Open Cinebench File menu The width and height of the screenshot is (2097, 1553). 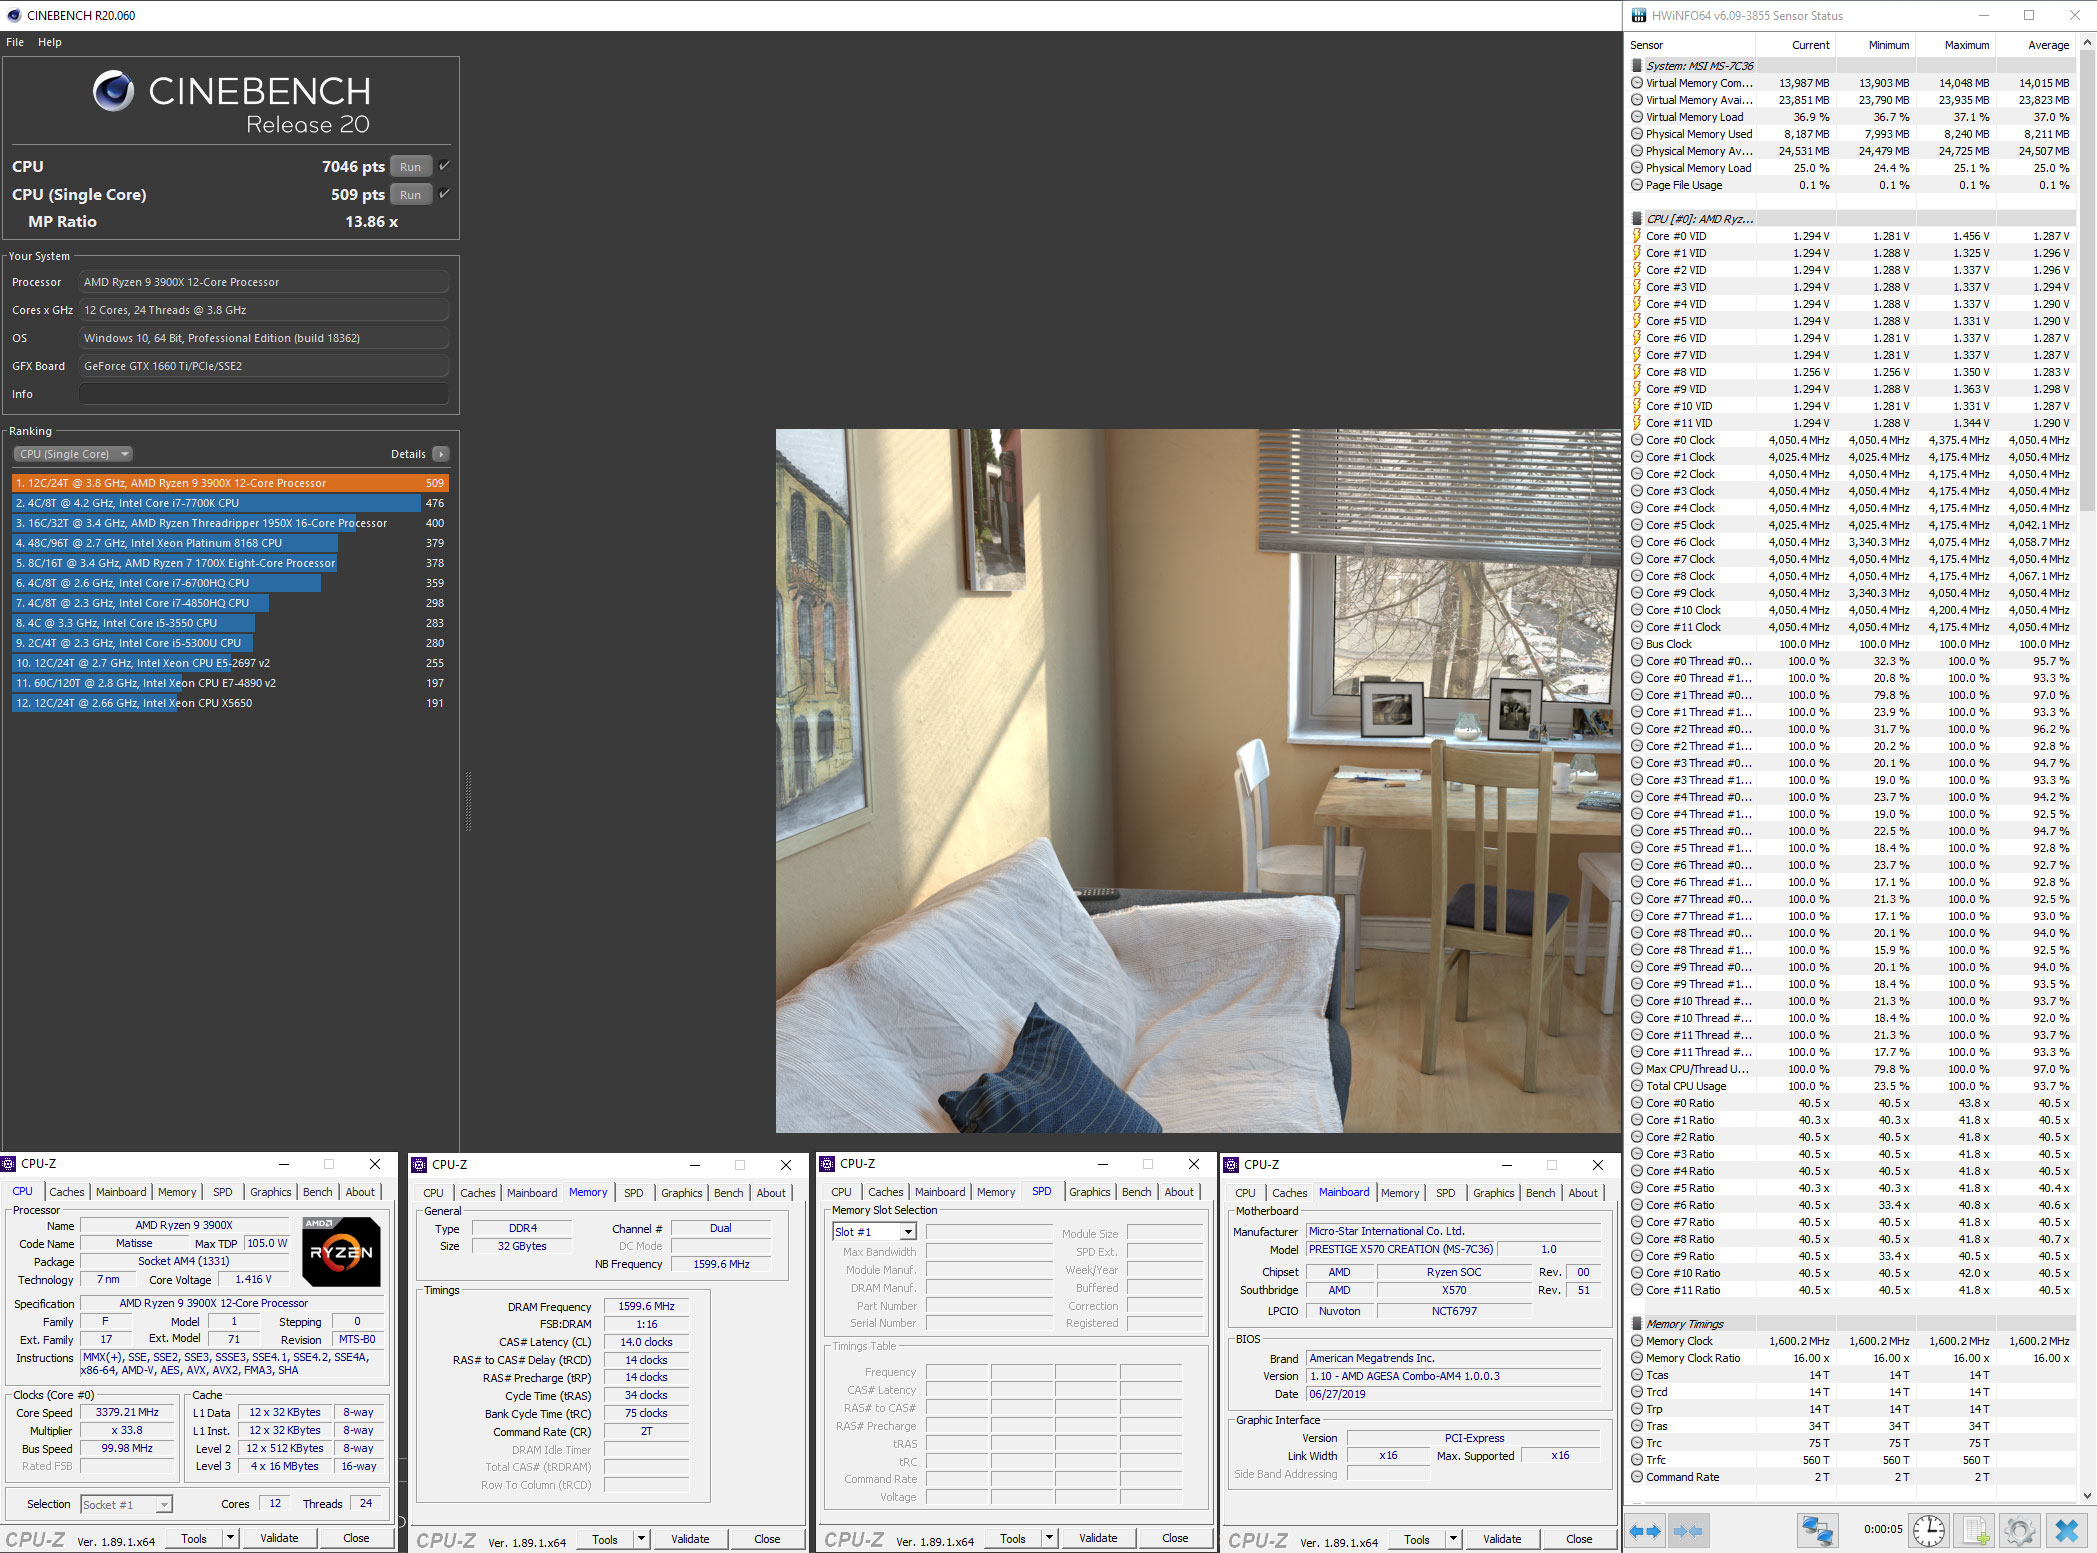point(15,42)
